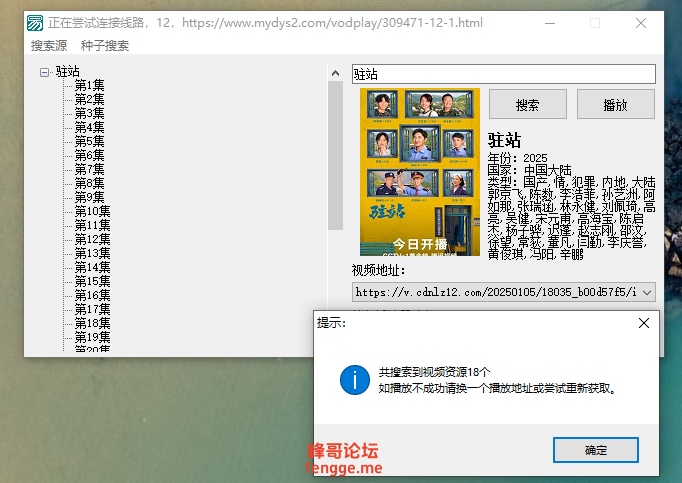Click the green app icon in title bar
This screenshot has height=483, width=682.
(35, 23)
